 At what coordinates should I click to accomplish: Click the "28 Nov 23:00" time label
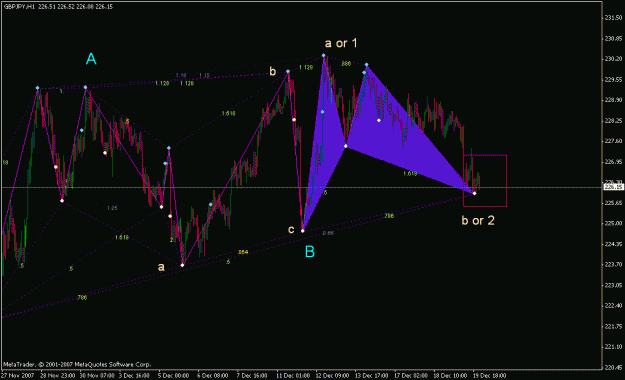pyautogui.click(x=57, y=376)
